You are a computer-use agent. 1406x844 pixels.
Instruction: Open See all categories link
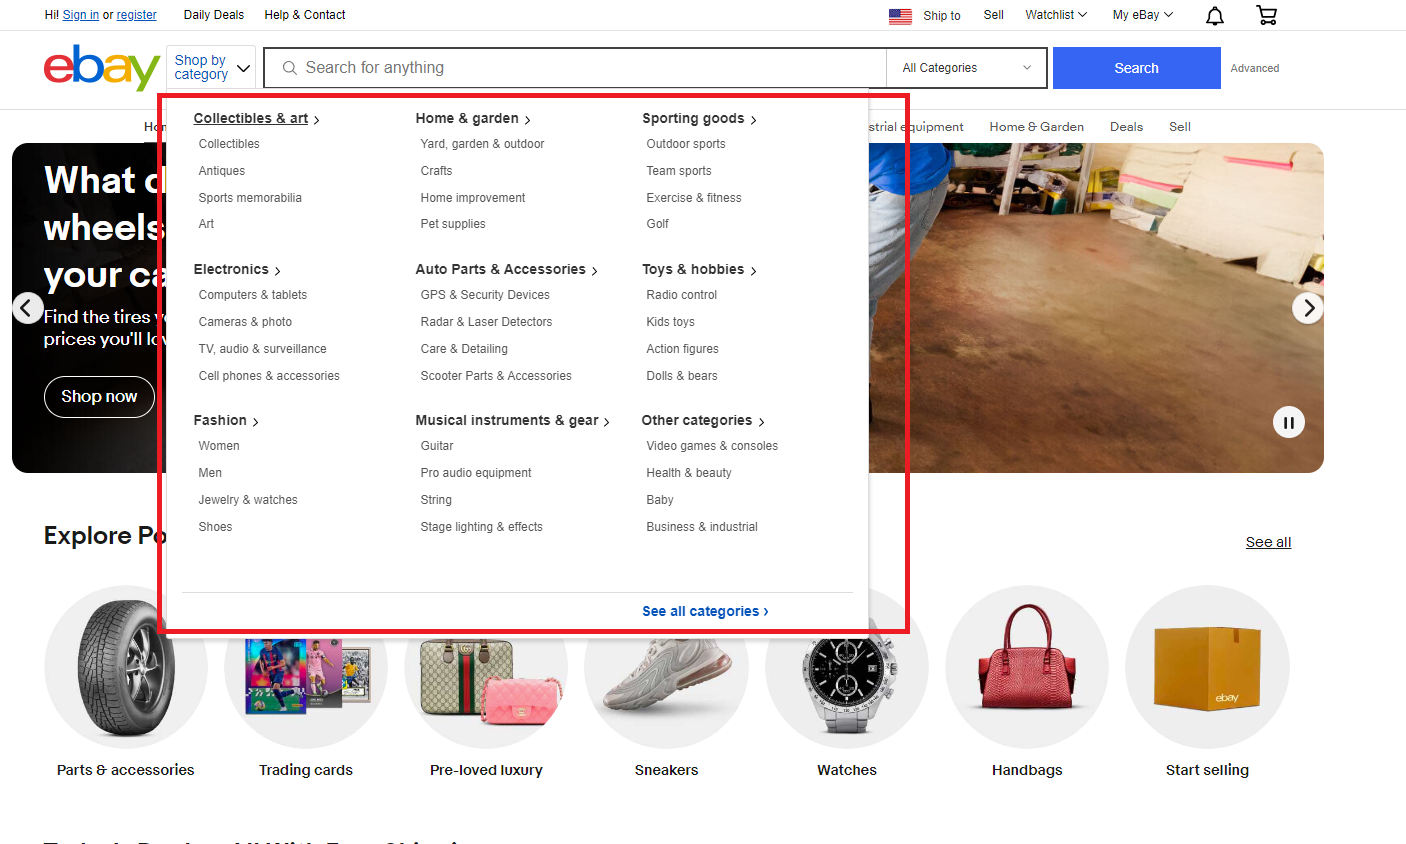coord(705,611)
